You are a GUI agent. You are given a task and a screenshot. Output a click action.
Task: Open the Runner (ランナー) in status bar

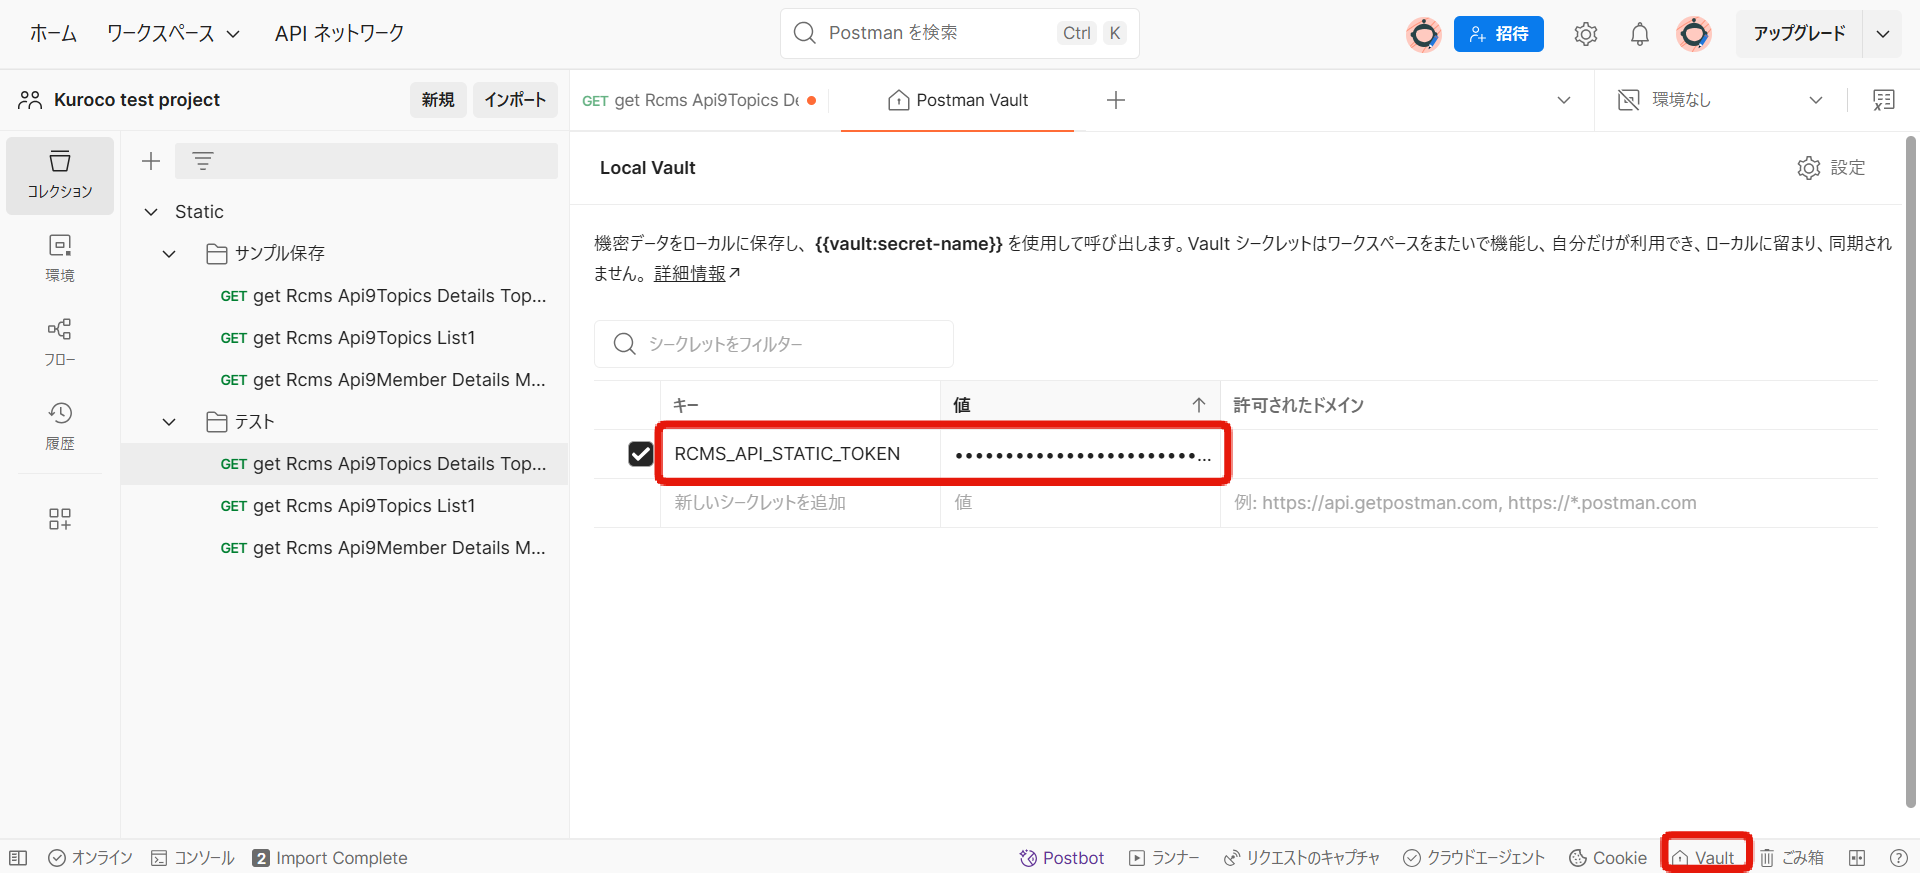pos(1164,858)
